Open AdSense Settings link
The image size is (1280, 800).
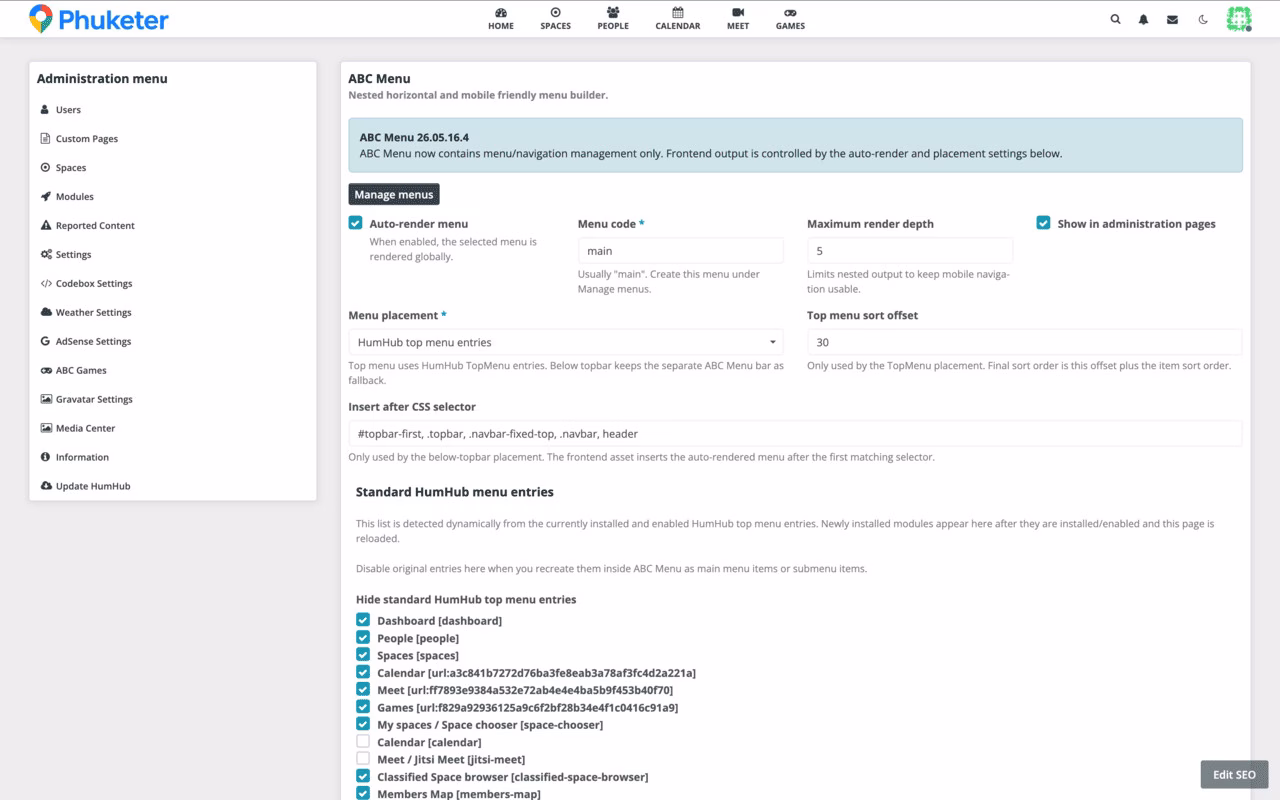point(94,342)
